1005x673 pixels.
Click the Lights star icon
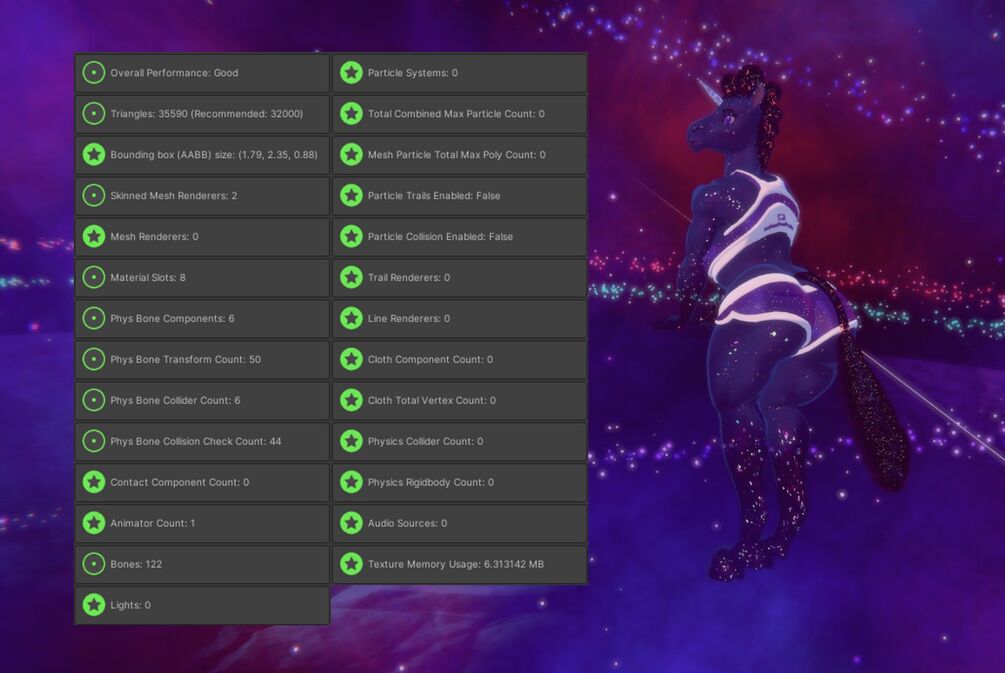tap(94, 605)
